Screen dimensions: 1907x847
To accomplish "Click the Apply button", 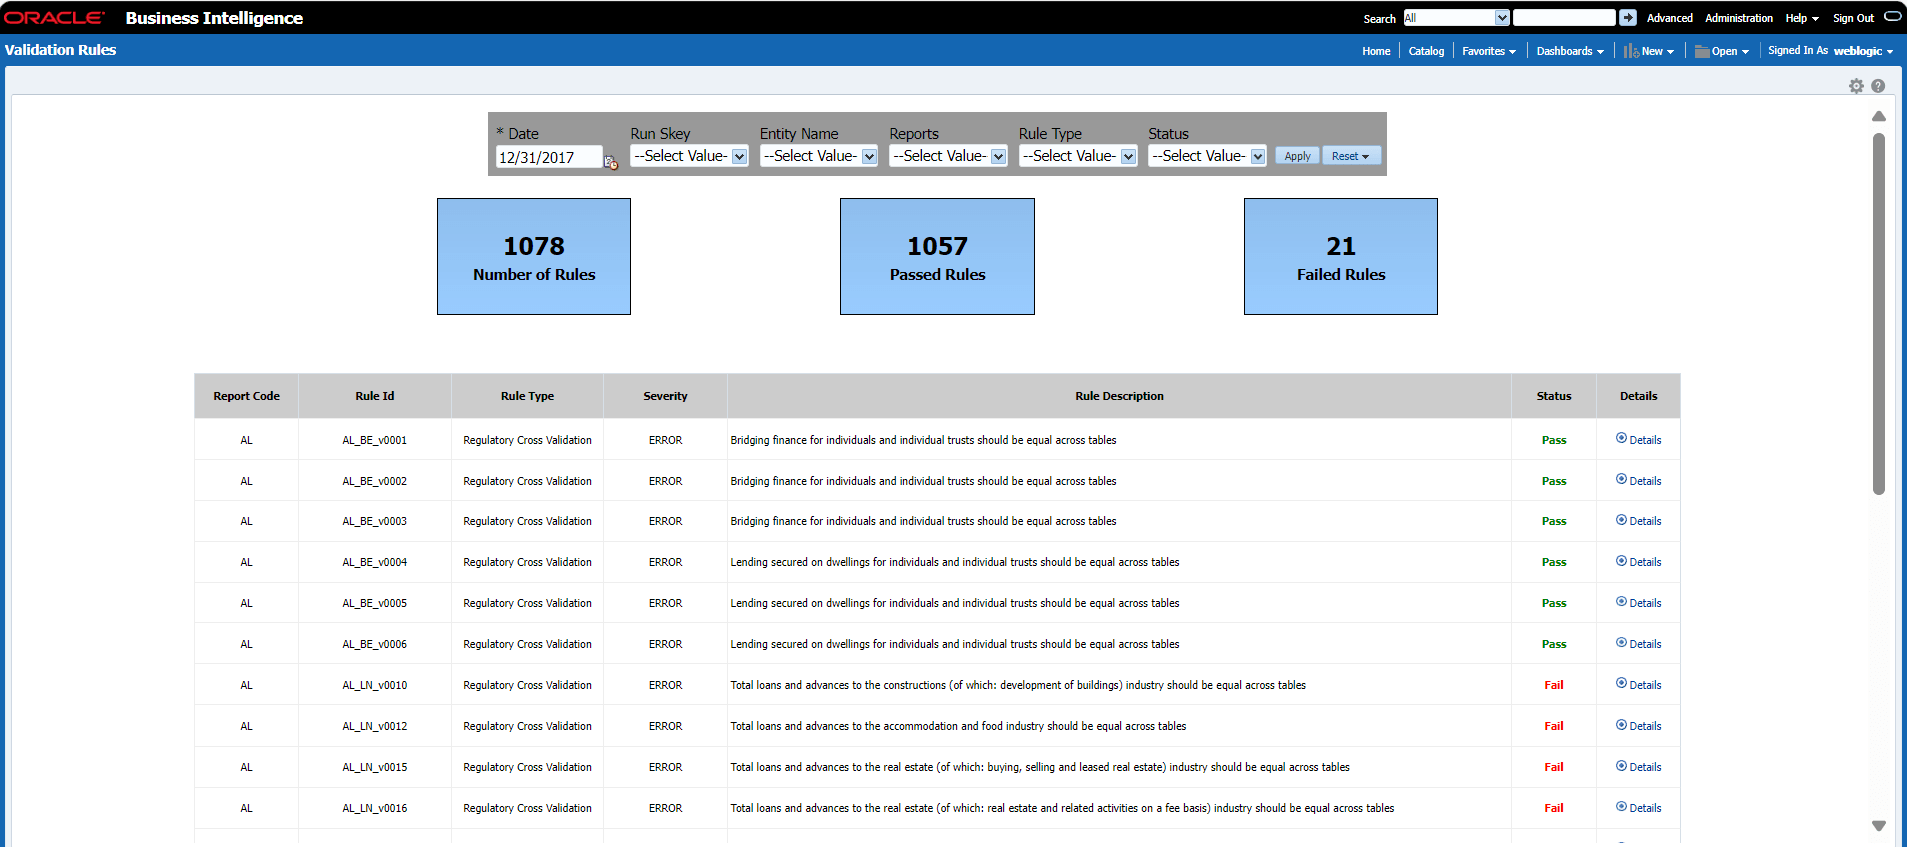I will [1297, 156].
